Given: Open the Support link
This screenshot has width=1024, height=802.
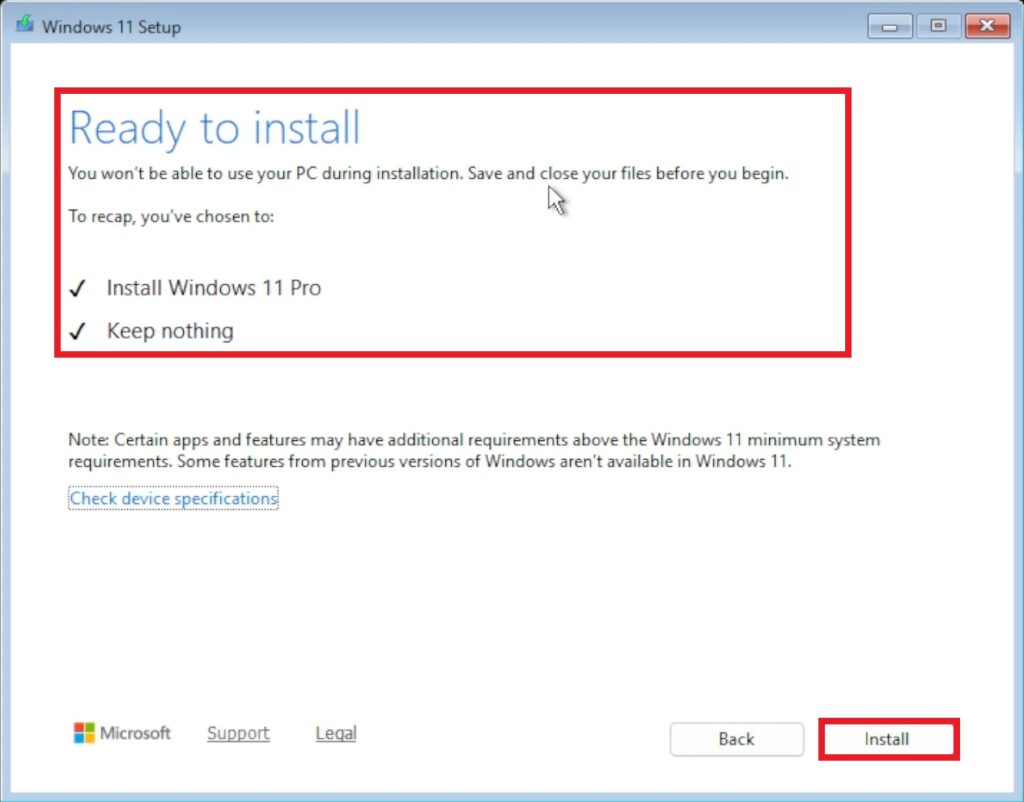Looking at the screenshot, I should coord(238,733).
